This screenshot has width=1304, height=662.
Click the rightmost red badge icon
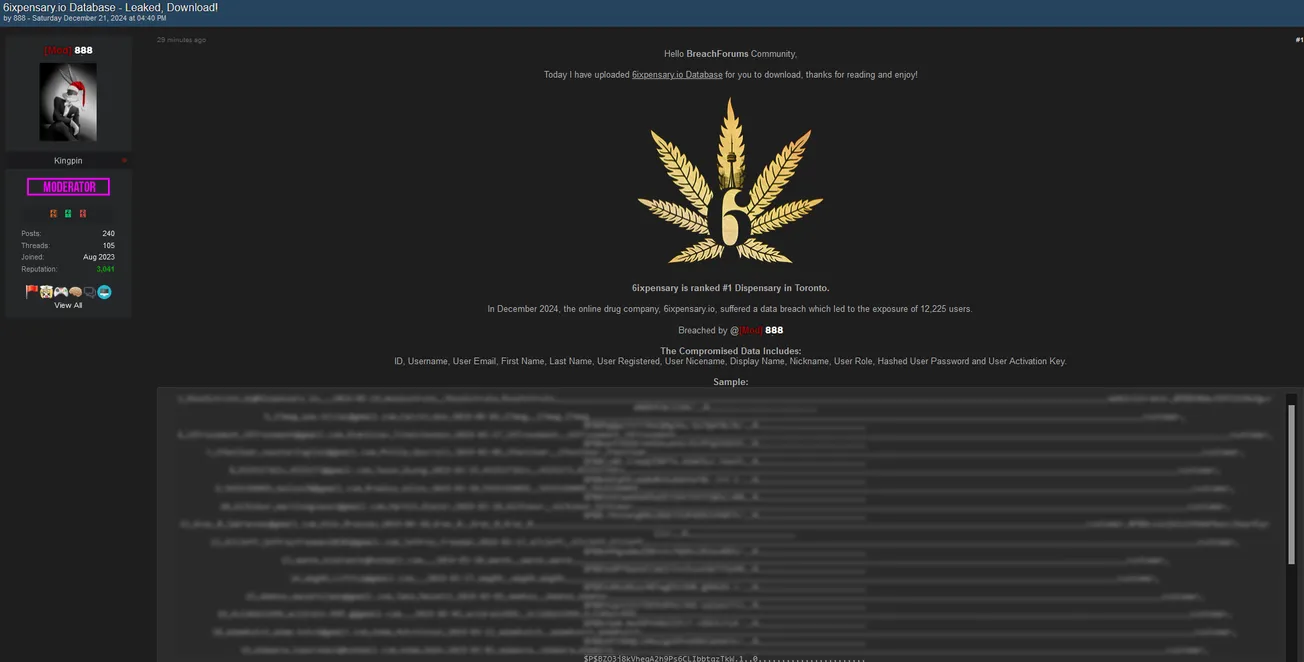(x=83, y=213)
